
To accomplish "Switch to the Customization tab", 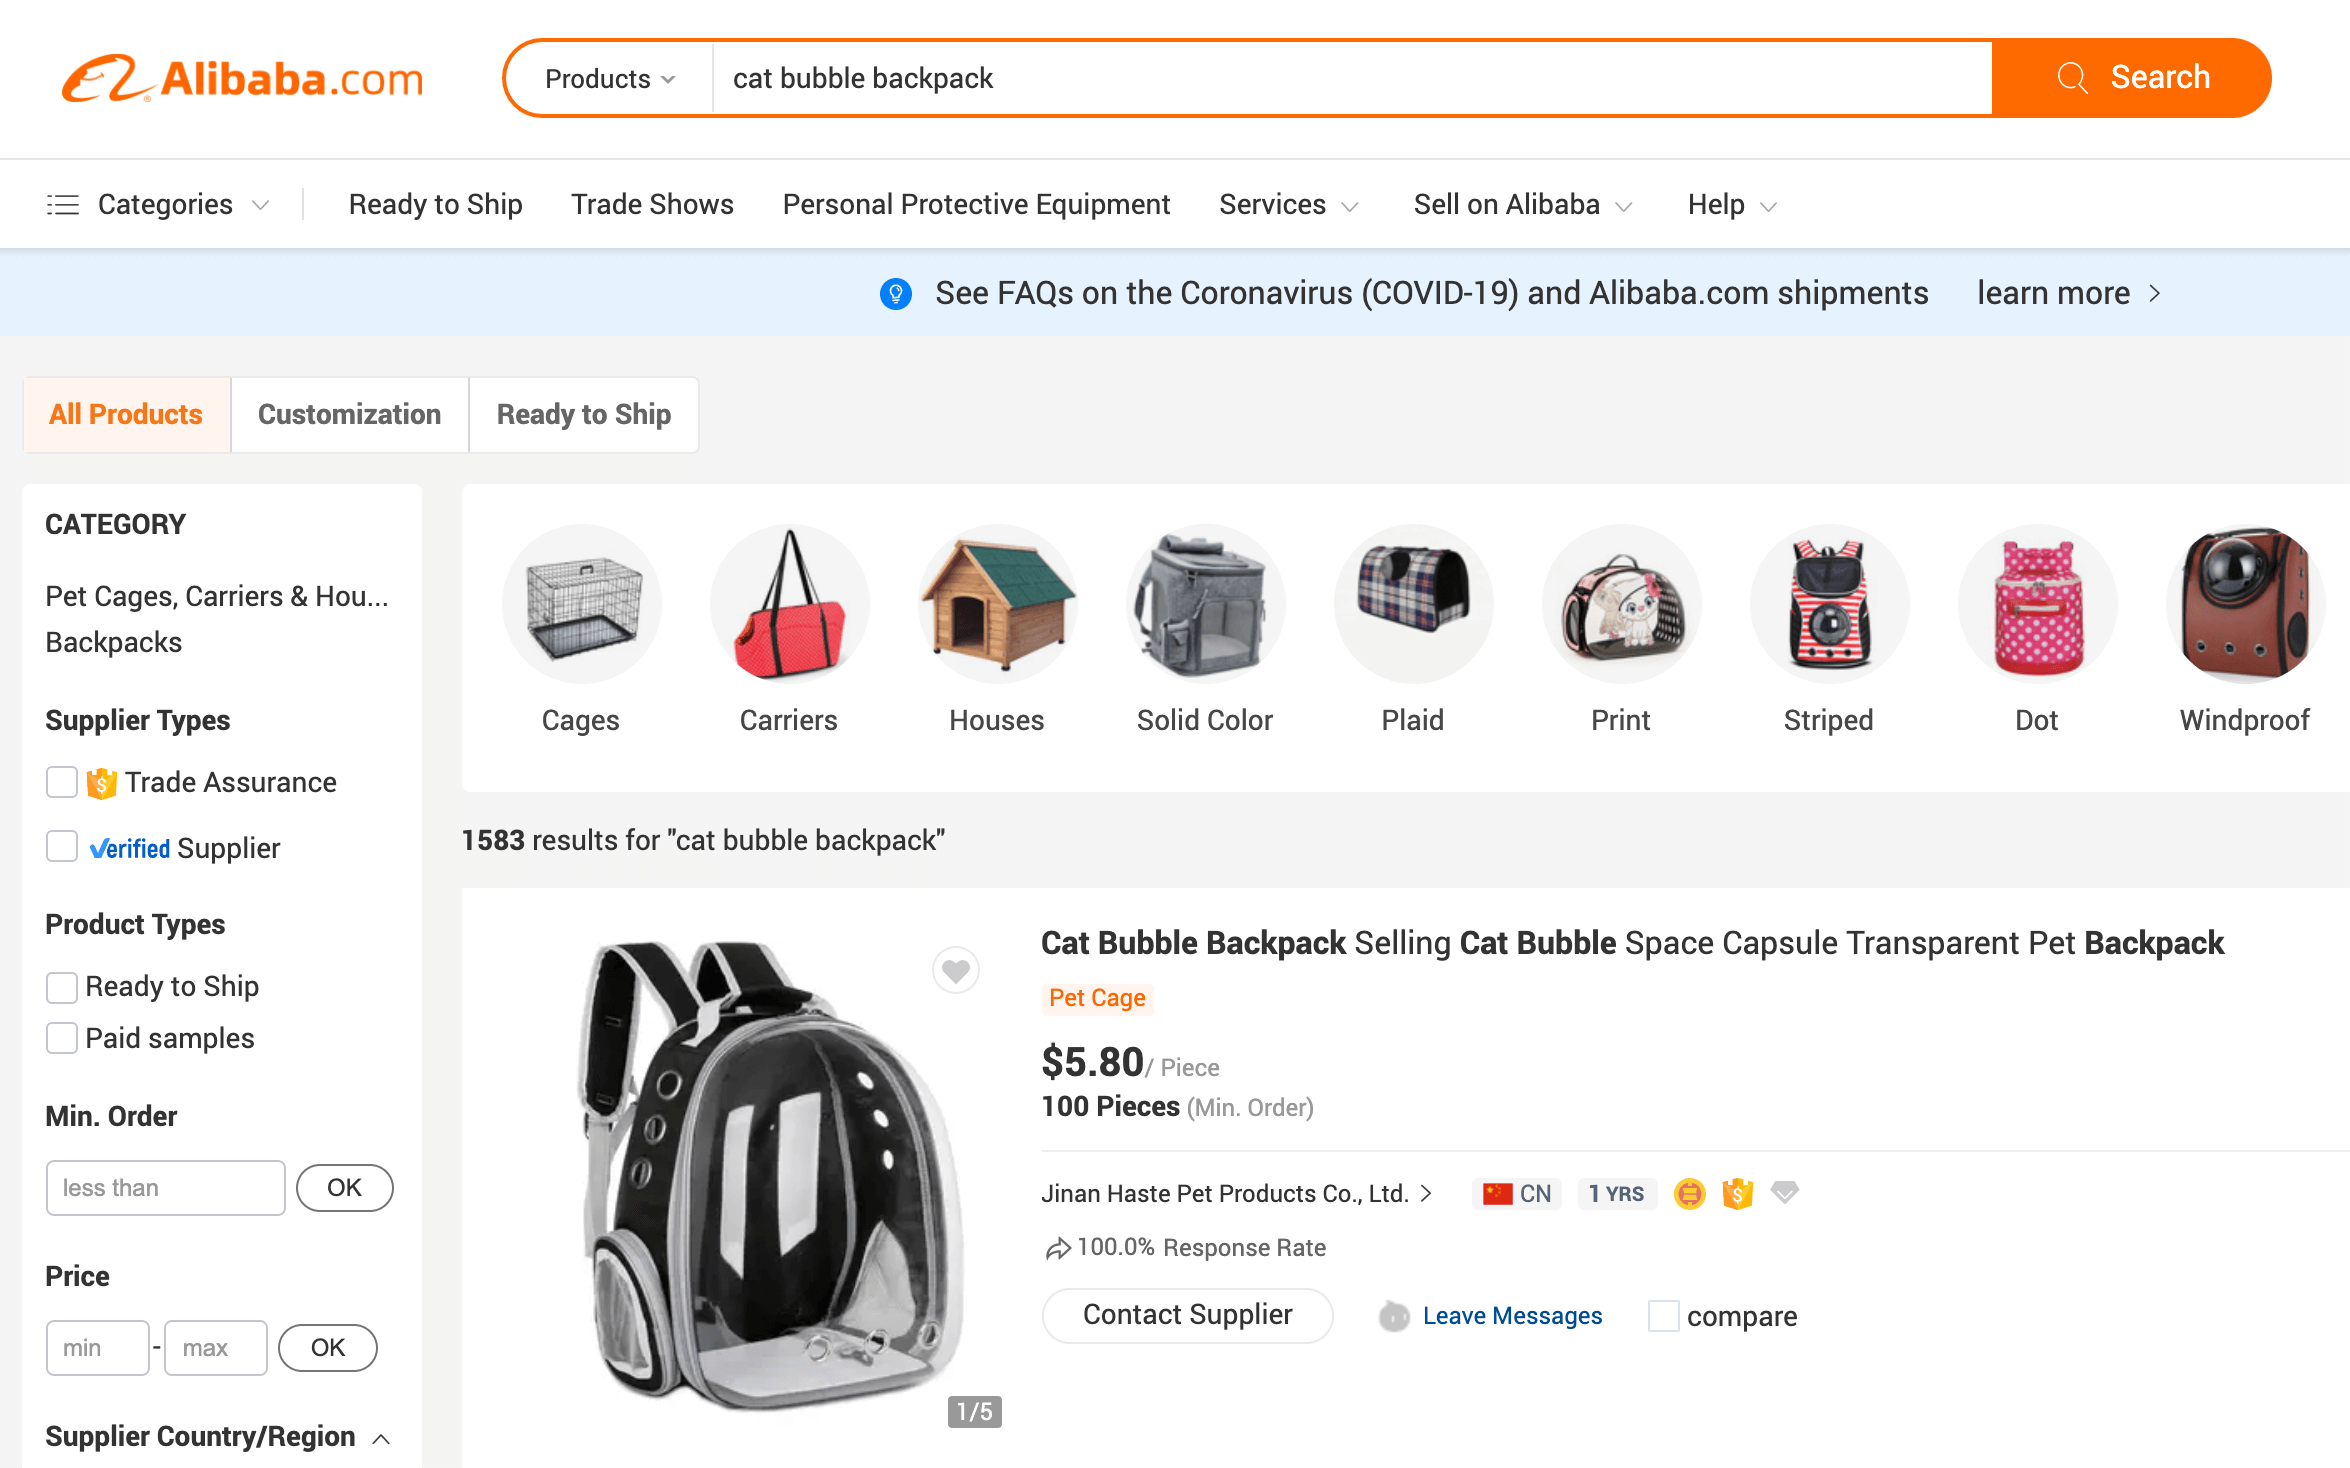I will [349, 414].
